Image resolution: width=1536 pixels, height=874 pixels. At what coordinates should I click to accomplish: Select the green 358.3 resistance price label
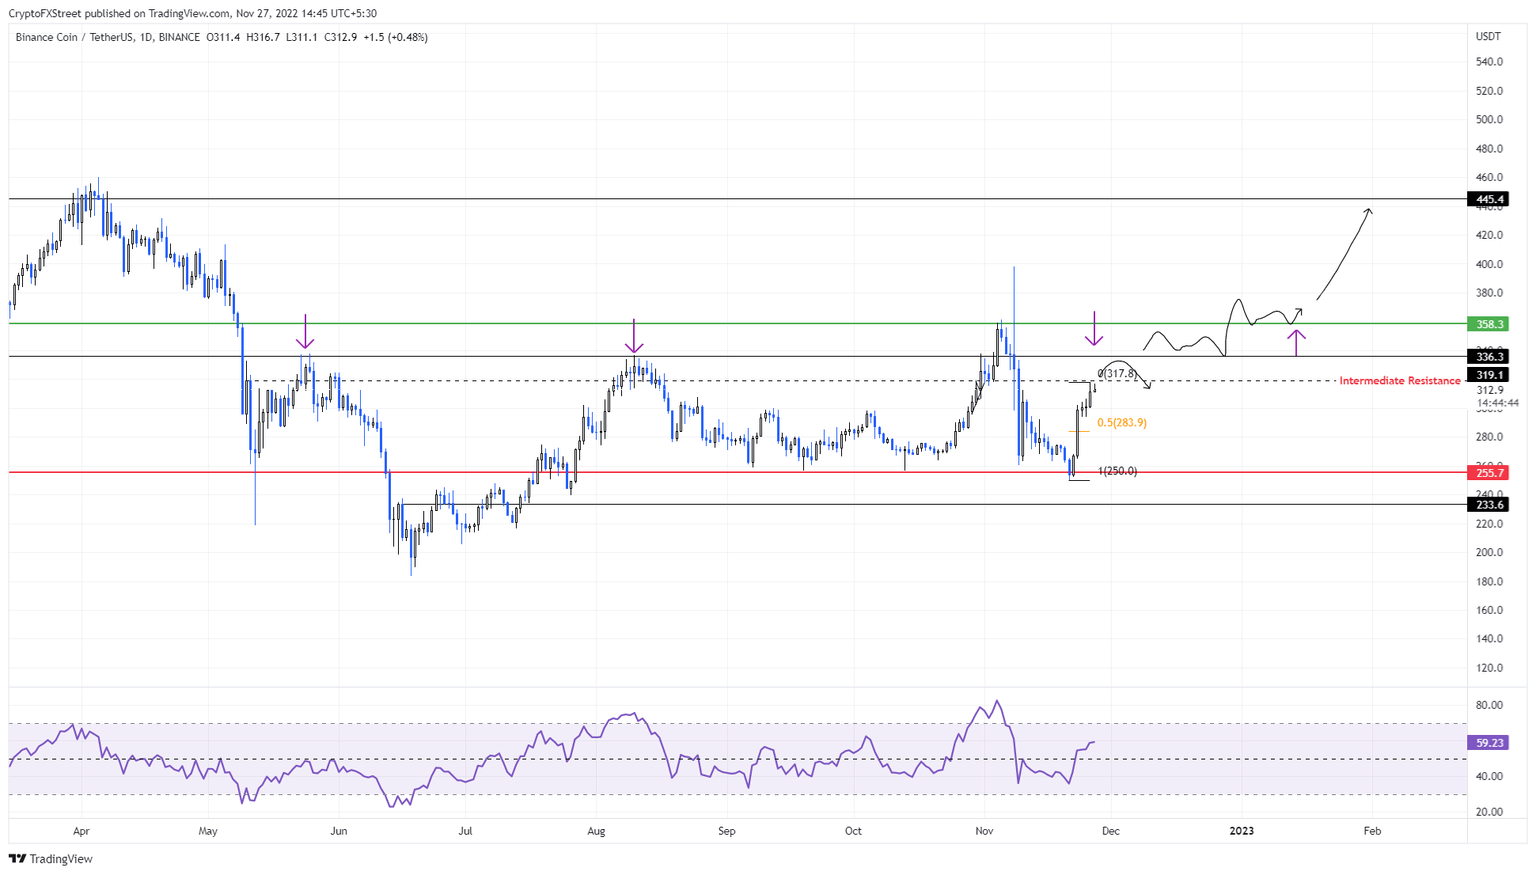click(x=1490, y=324)
